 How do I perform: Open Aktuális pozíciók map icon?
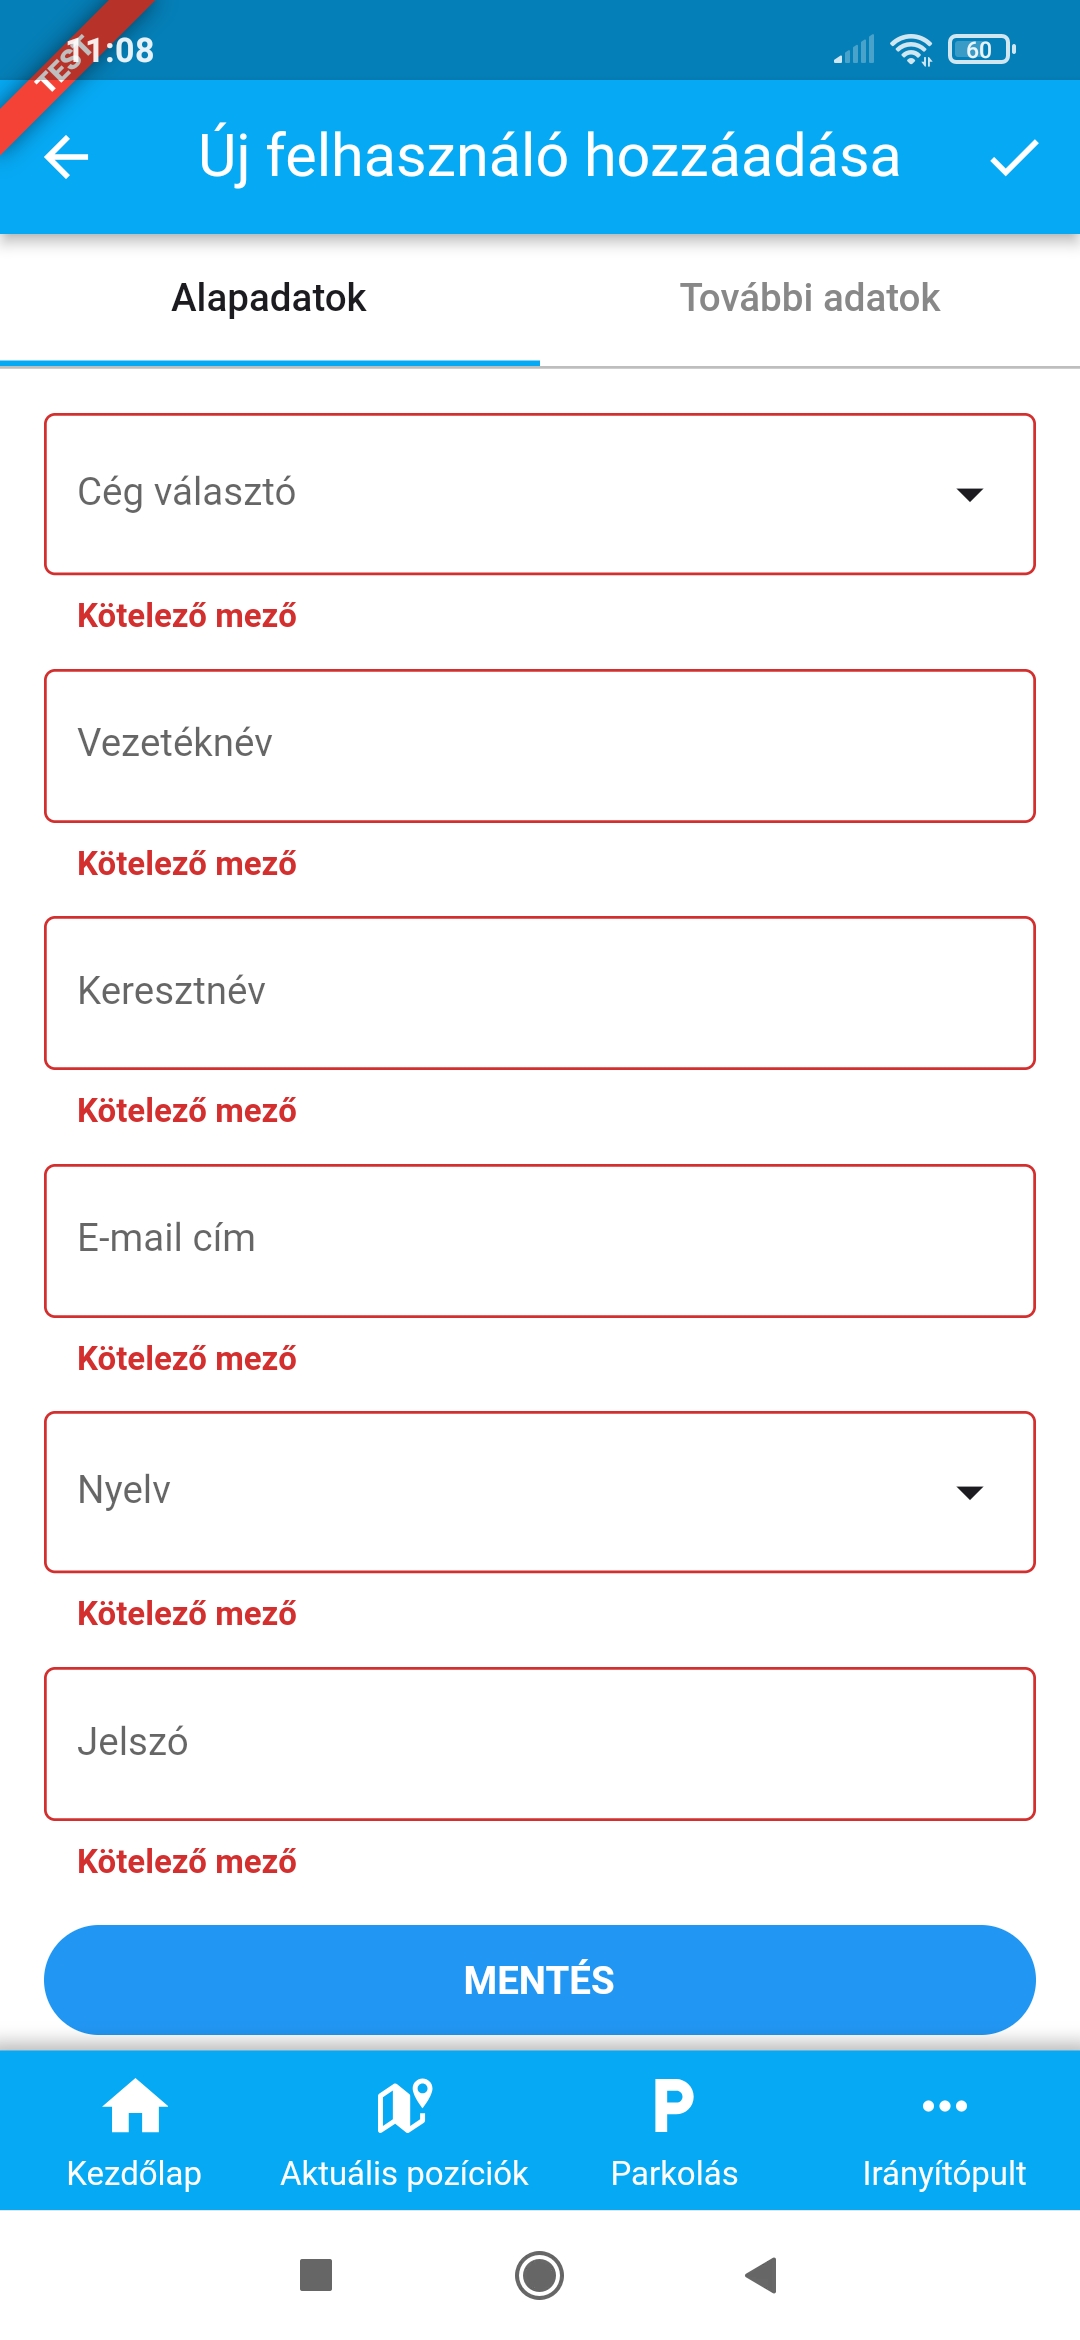pyautogui.click(x=404, y=2106)
